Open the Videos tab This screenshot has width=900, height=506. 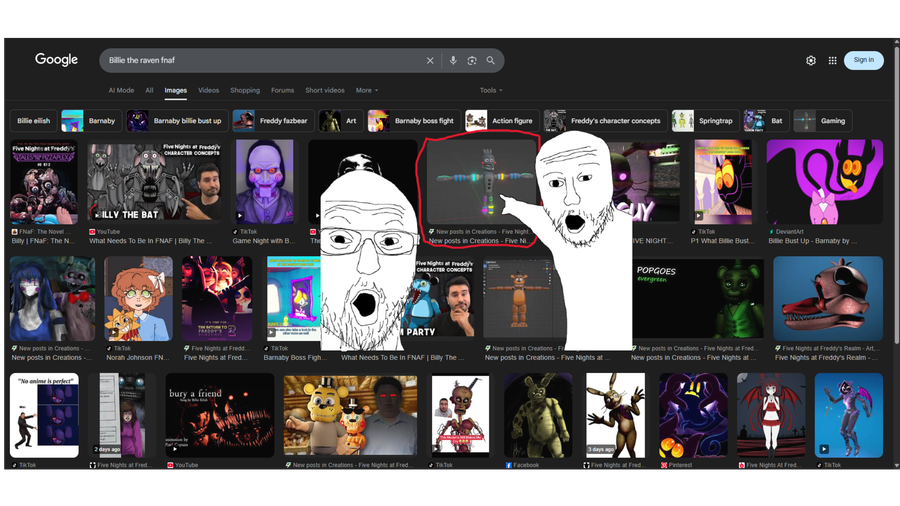click(208, 90)
